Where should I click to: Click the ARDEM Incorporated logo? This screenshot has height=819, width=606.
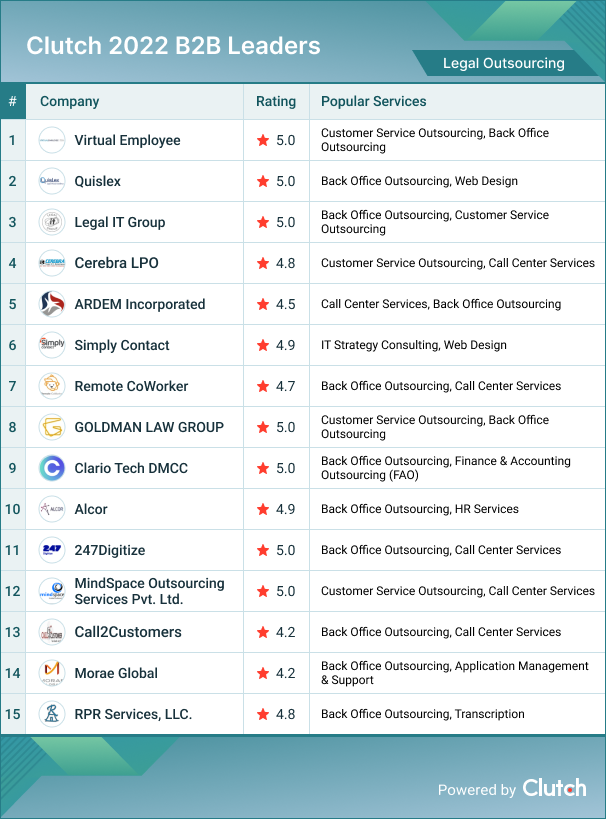click(52, 304)
